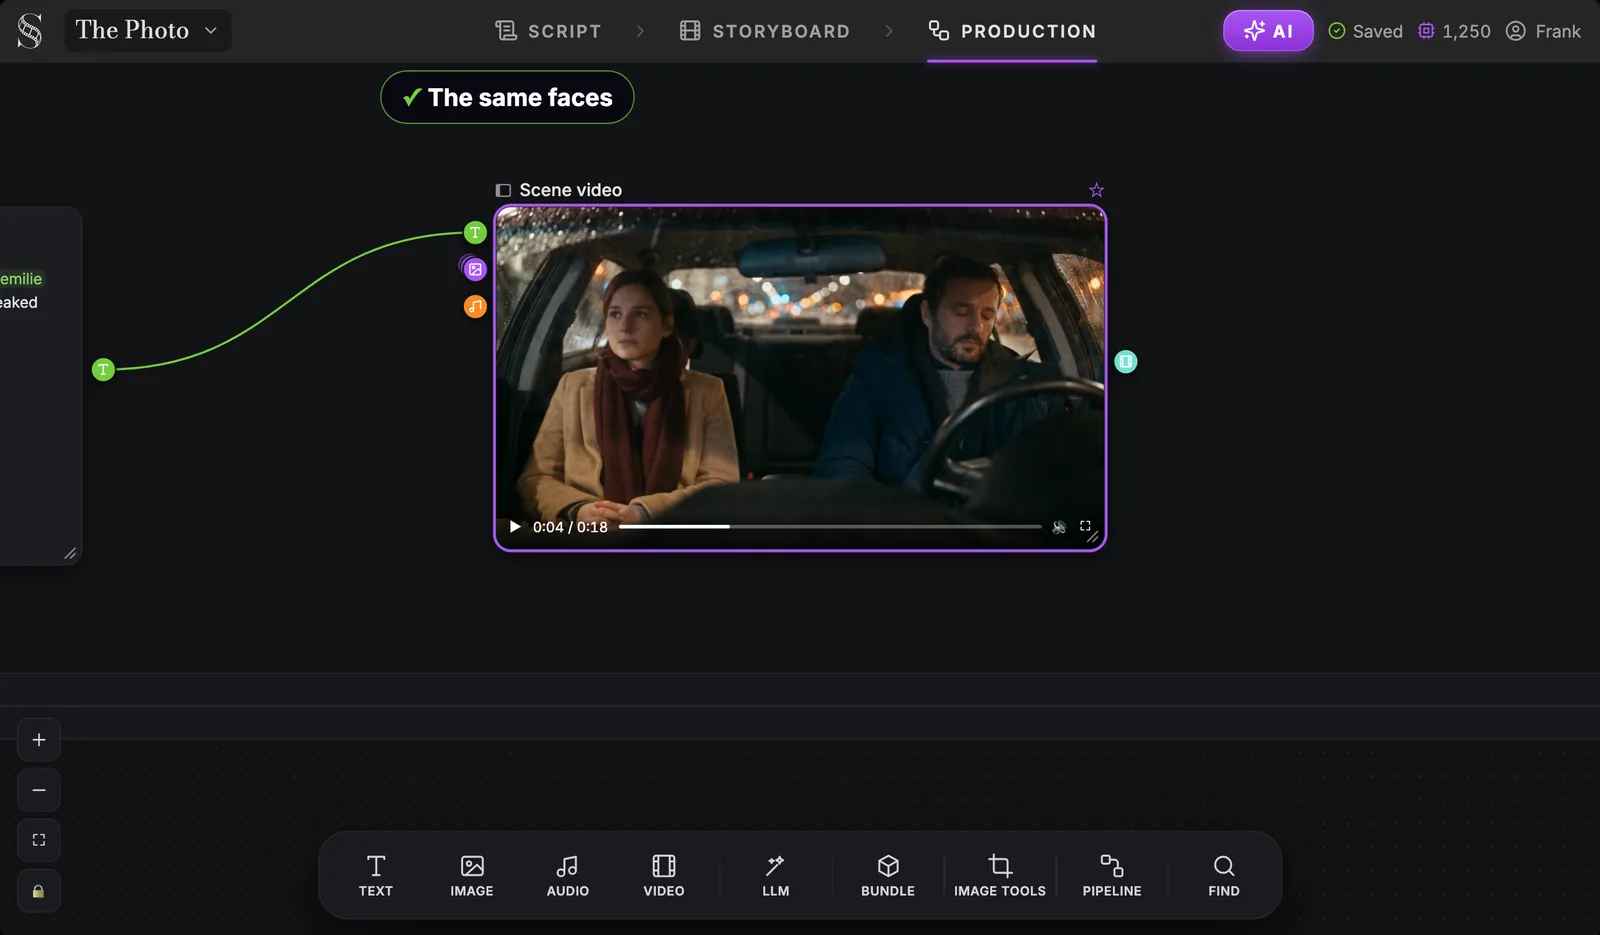Click the audio input port on Scene video

tap(475, 306)
